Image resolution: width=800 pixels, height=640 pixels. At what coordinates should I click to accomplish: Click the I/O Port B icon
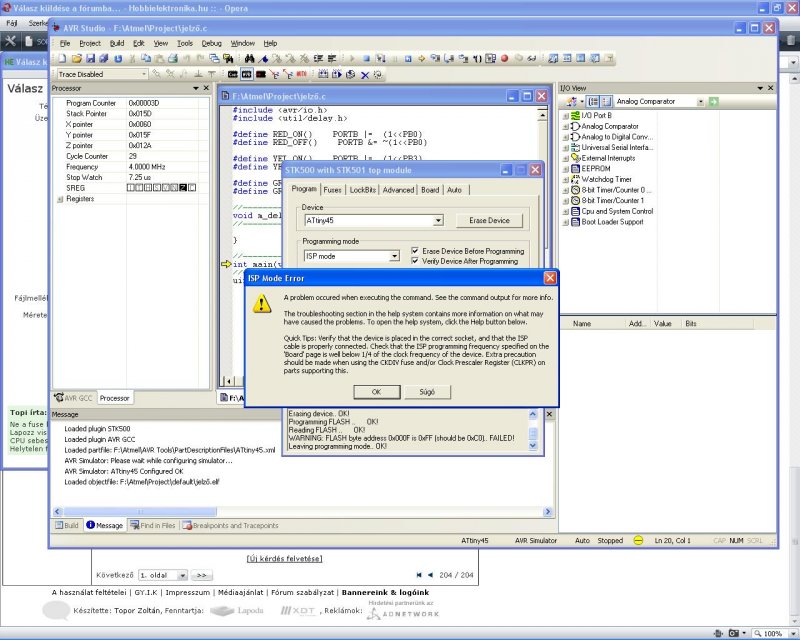tap(576, 115)
